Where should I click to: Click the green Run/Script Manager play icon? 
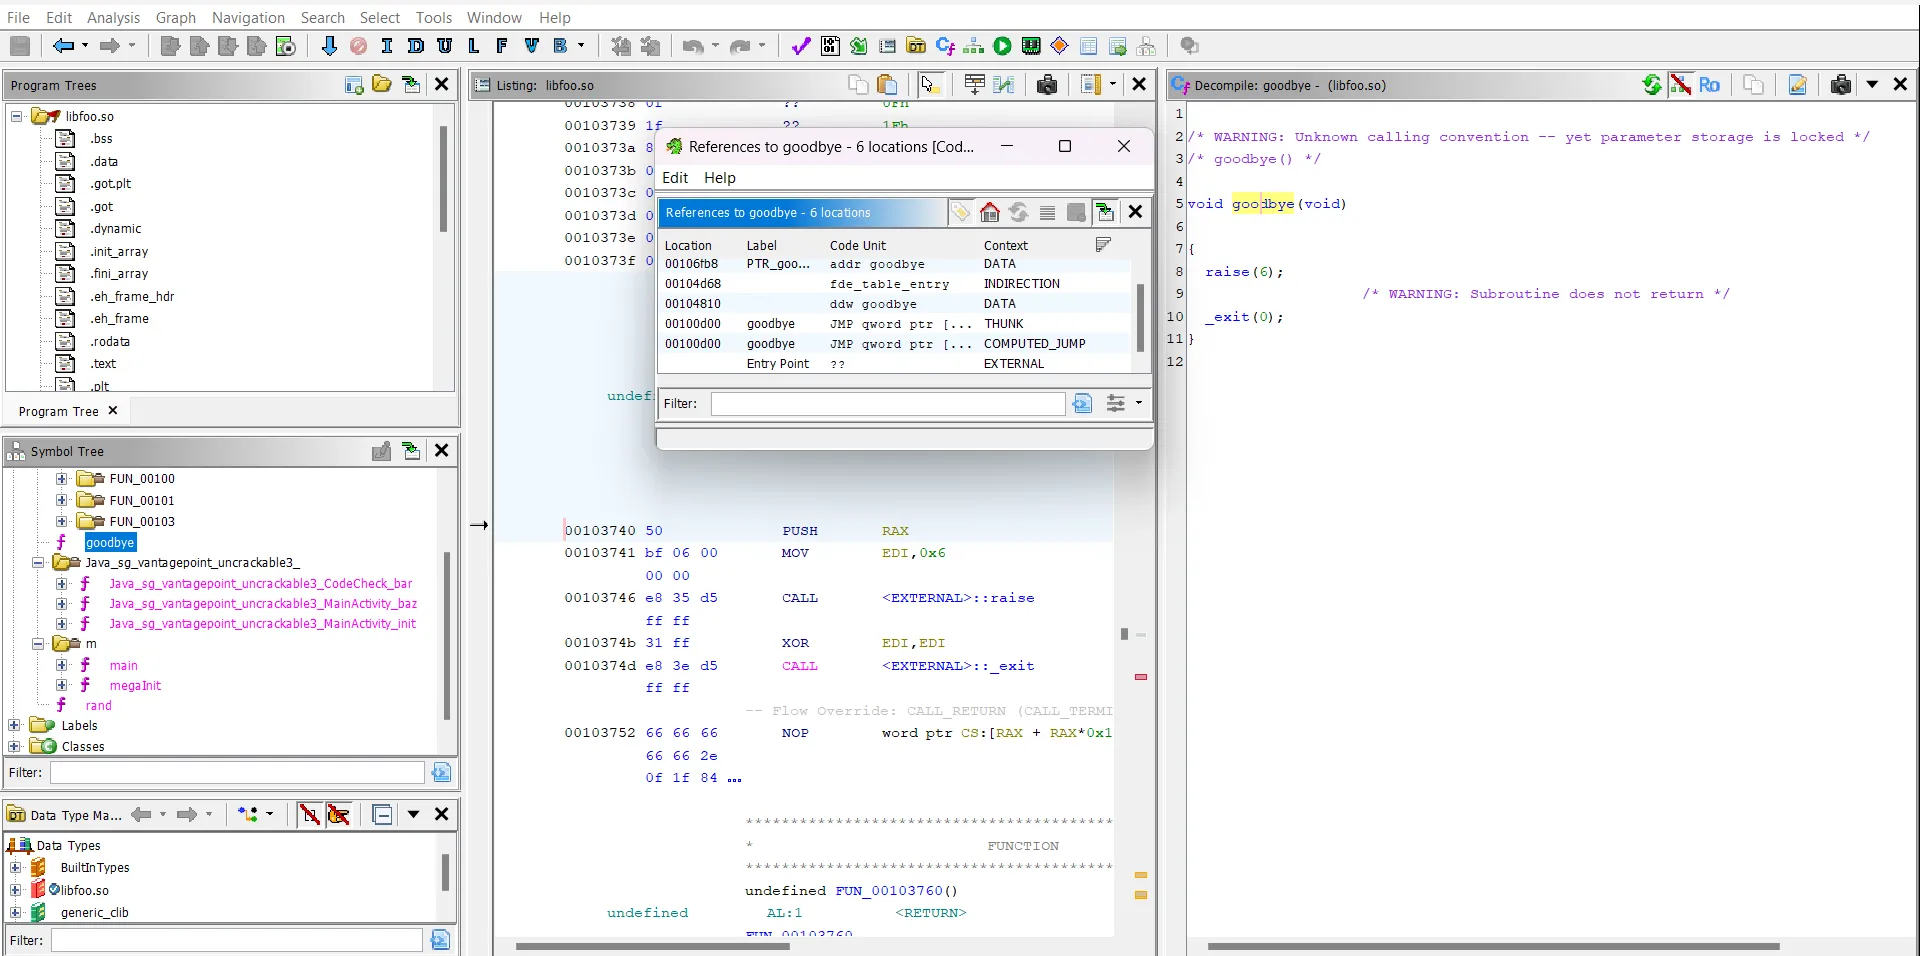coord(1002,46)
